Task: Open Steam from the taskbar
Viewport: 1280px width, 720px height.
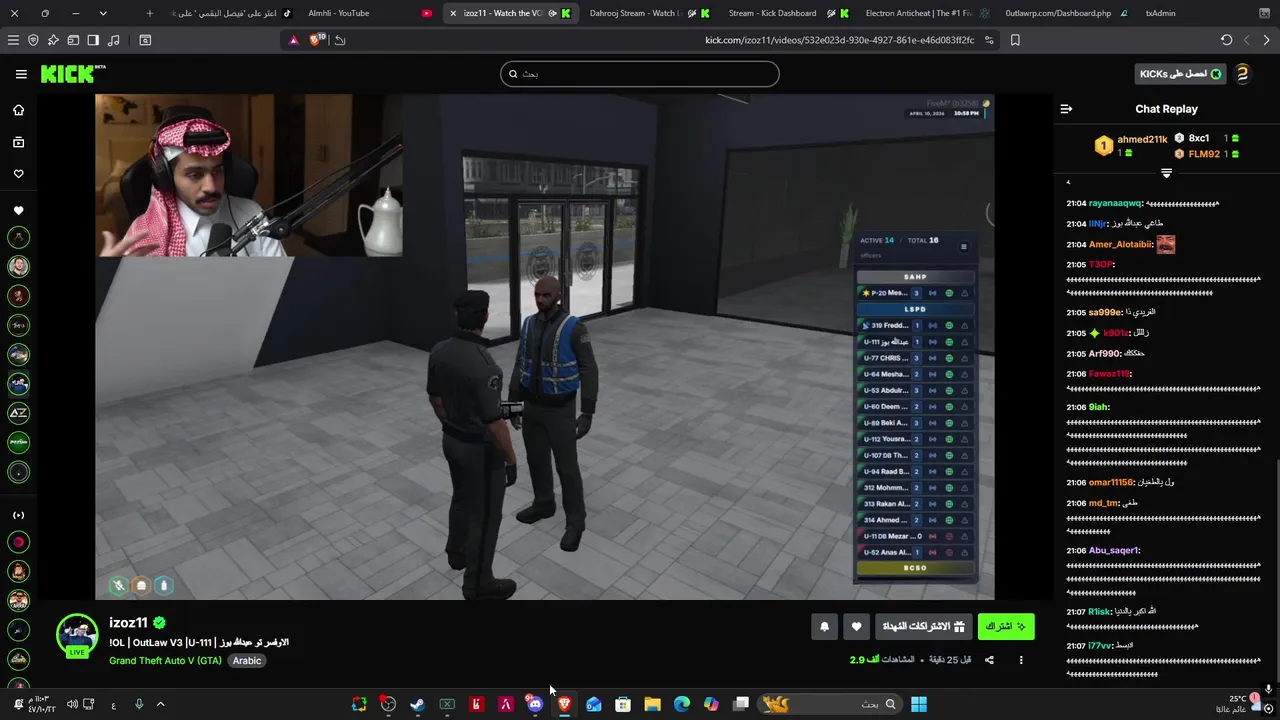Action: (417, 704)
